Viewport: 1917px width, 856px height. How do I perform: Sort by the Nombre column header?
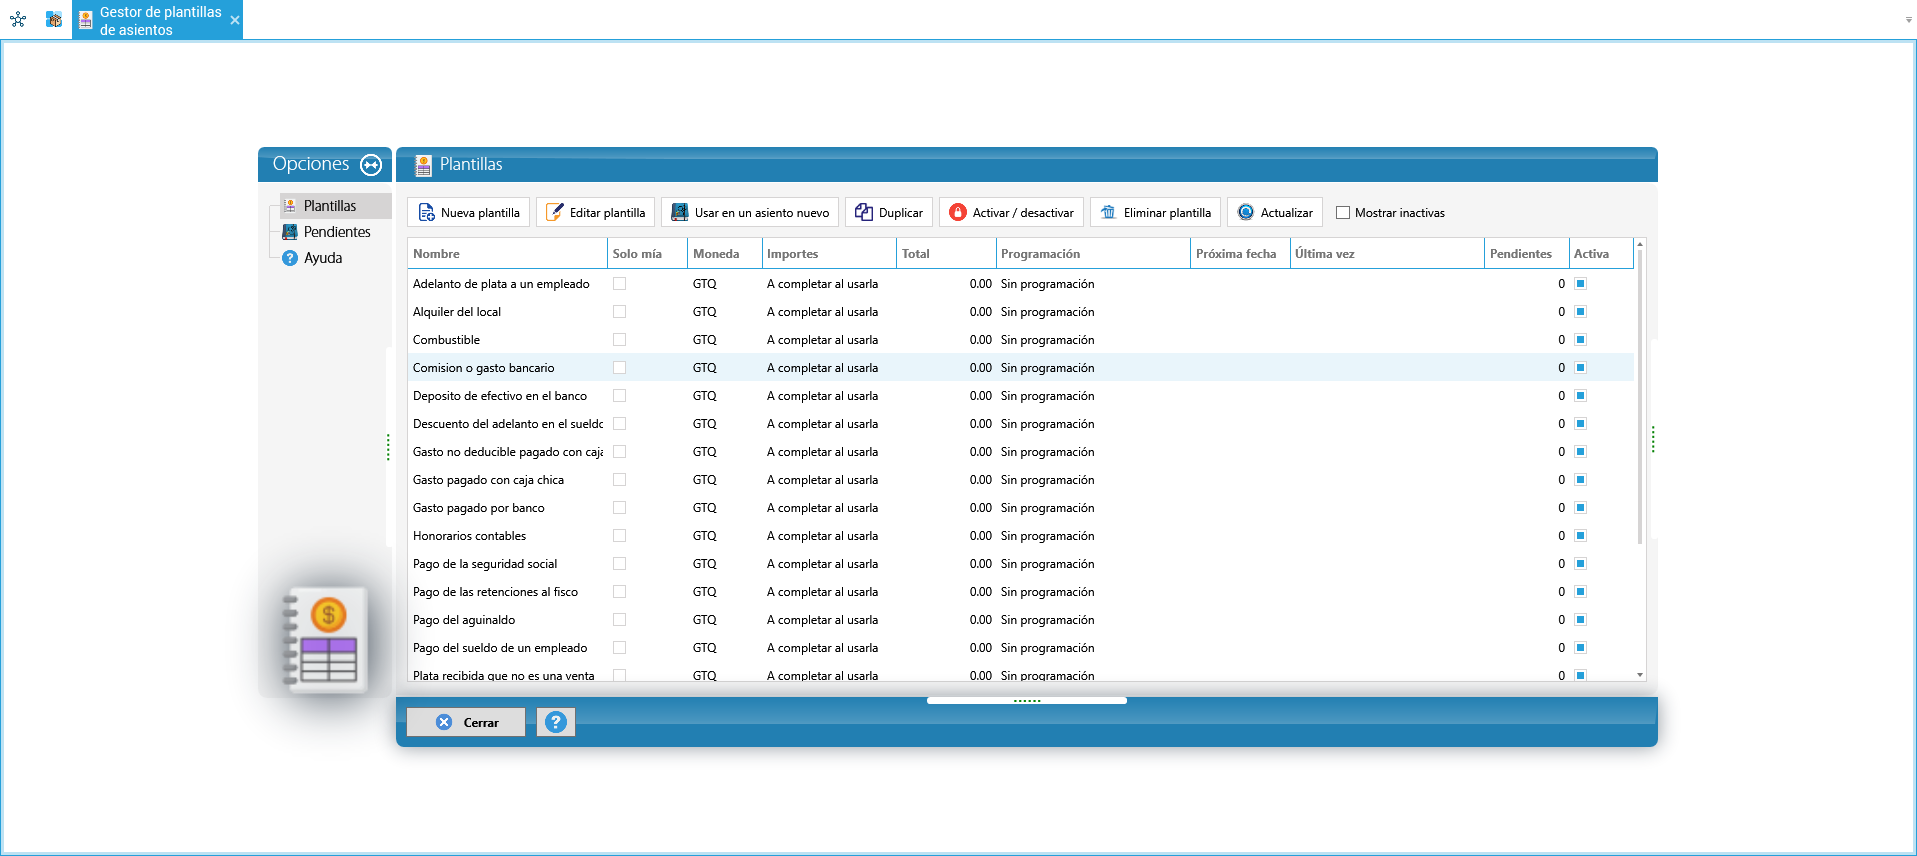(x=507, y=254)
